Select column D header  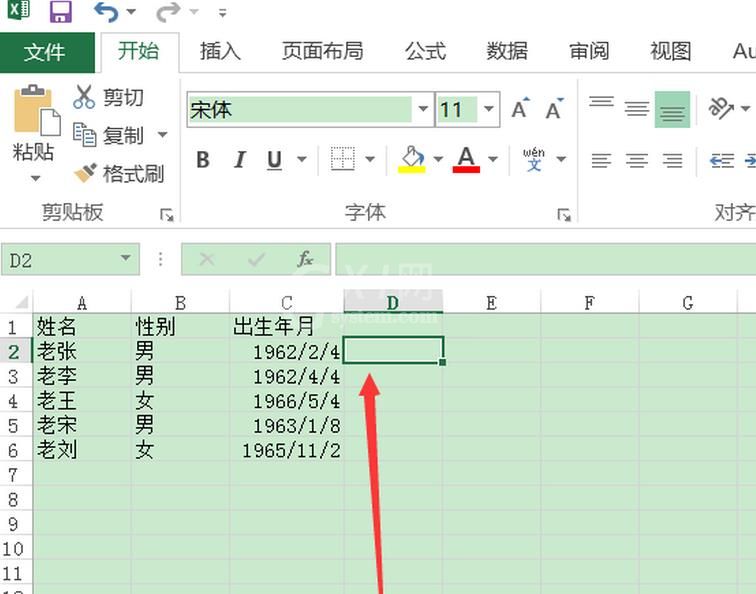(x=393, y=302)
